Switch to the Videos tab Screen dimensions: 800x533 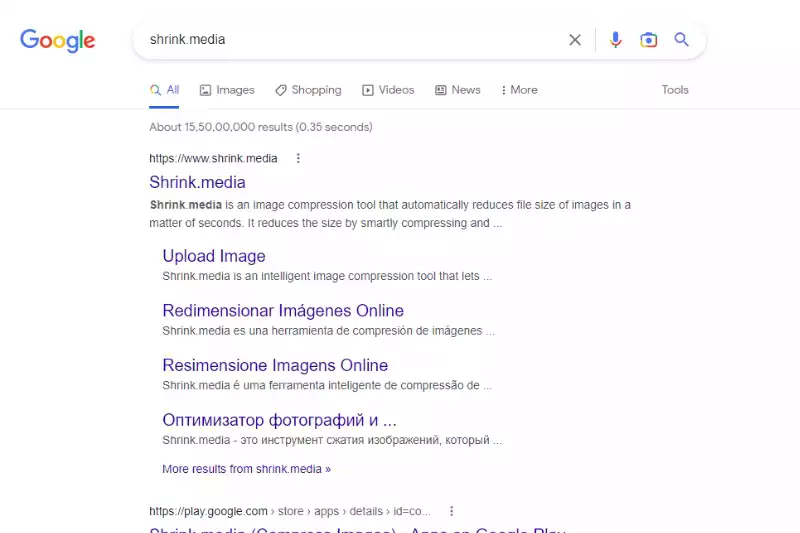pos(388,90)
